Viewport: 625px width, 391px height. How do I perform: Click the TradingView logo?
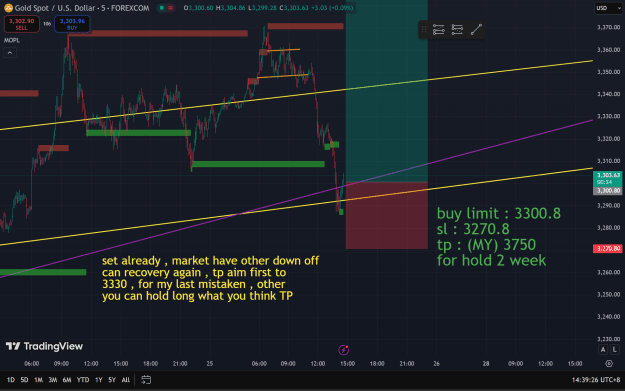pyautogui.click(x=44, y=346)
